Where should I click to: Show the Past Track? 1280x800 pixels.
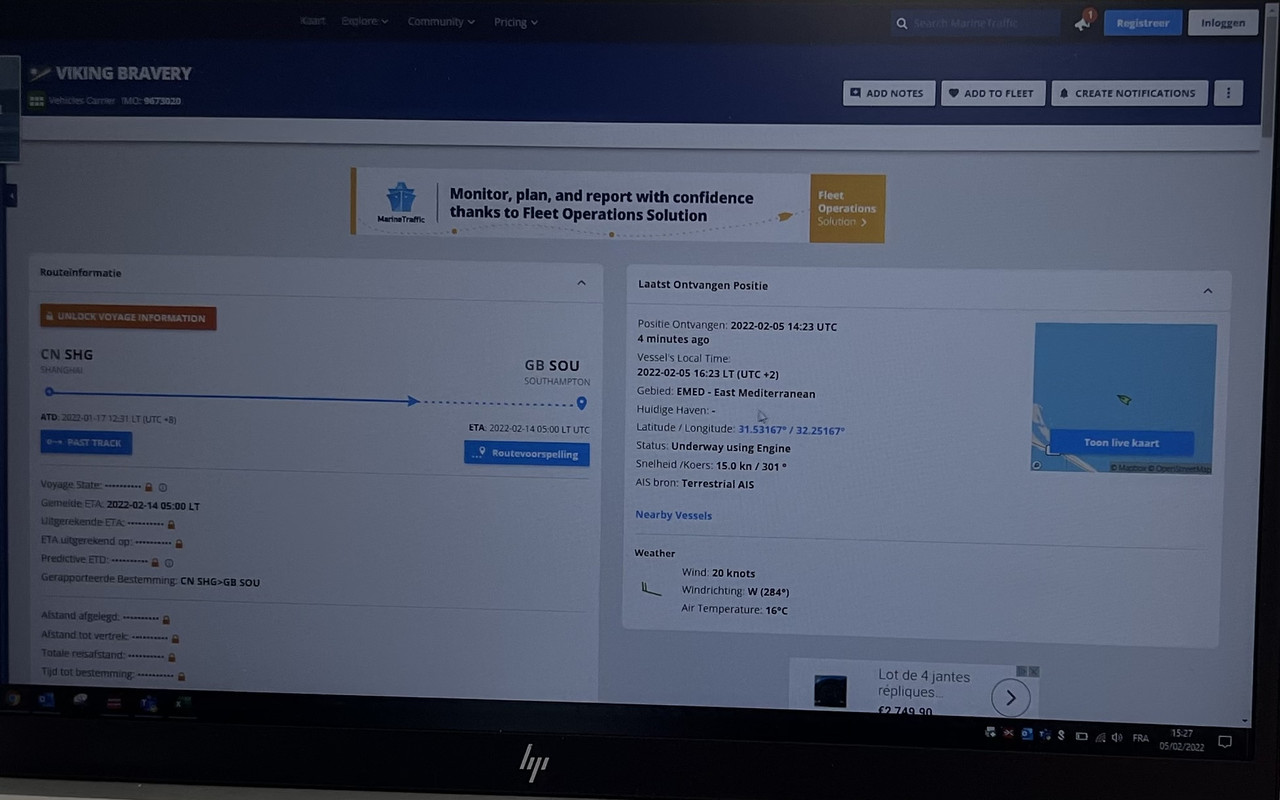[x=86, y=442]
